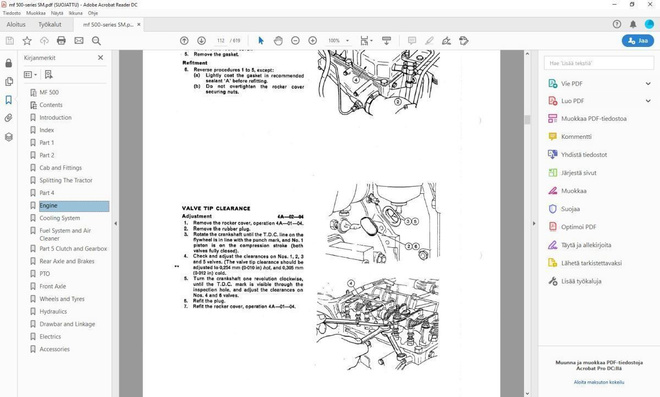Screen dimensions: 660x397
Task: Select the Splitting The Tractor bookmark
Action: pyautogui.click(x=66, y=180)
